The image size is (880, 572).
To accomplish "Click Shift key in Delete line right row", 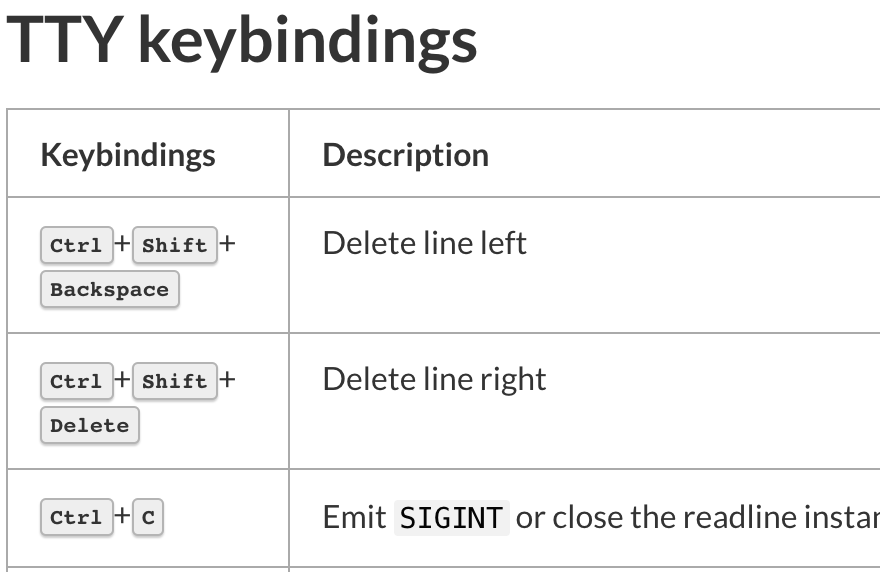I will pyautogui.click(x=175, y=381).
